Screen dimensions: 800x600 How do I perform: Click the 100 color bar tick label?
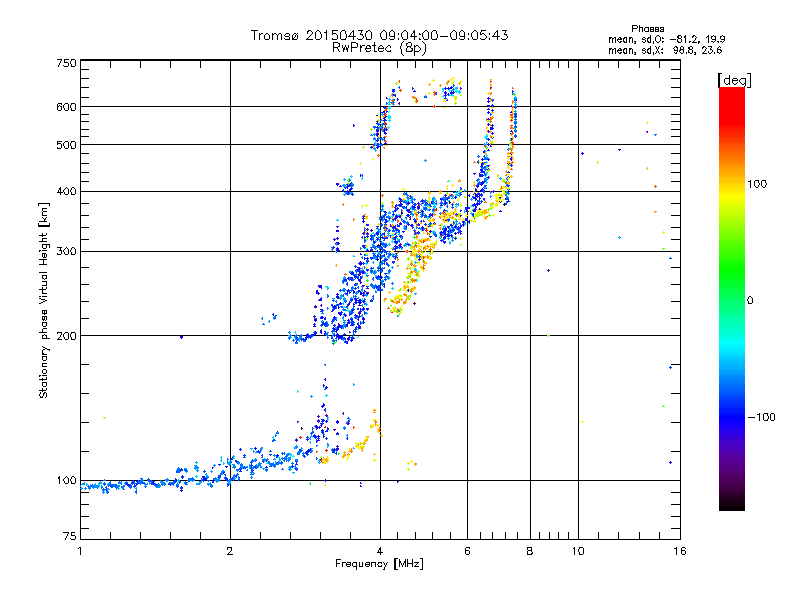(x=757, y=184)
